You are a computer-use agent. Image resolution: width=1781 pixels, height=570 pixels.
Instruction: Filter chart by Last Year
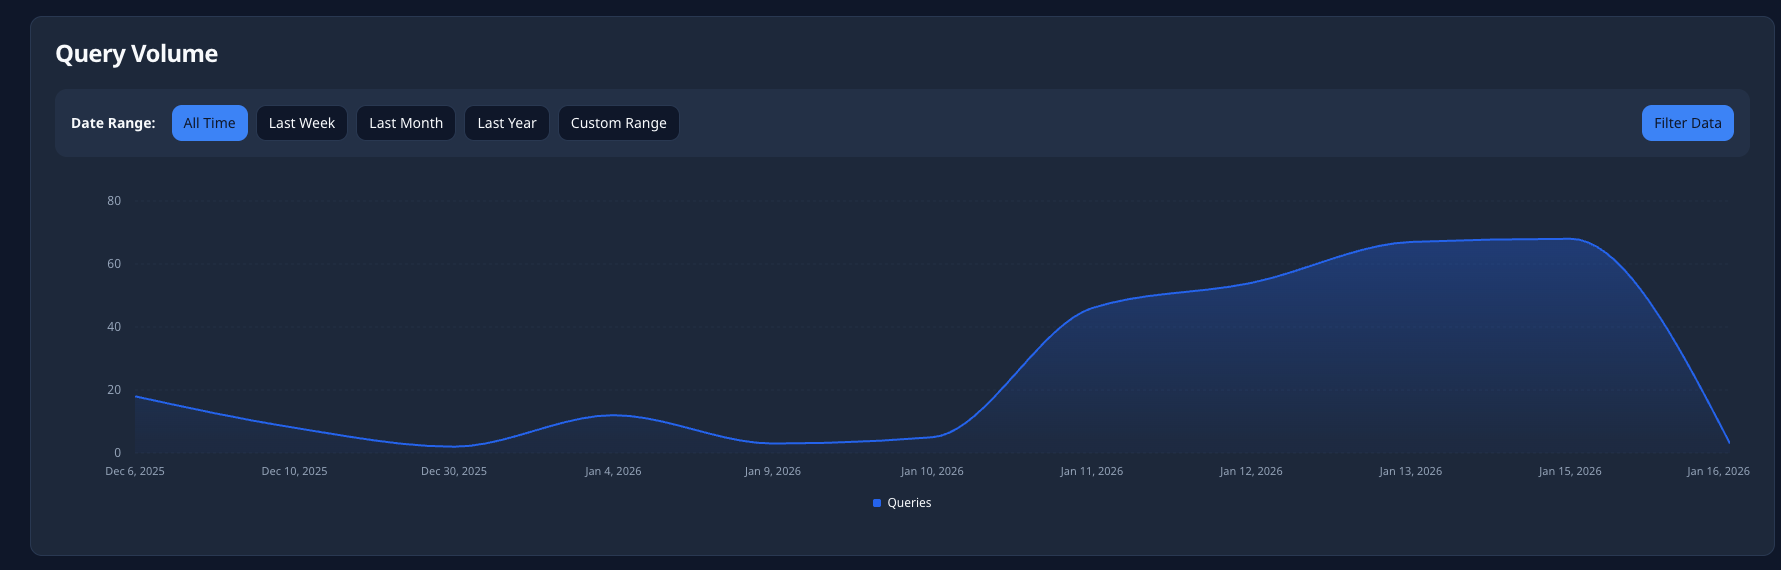click(506, 123)
